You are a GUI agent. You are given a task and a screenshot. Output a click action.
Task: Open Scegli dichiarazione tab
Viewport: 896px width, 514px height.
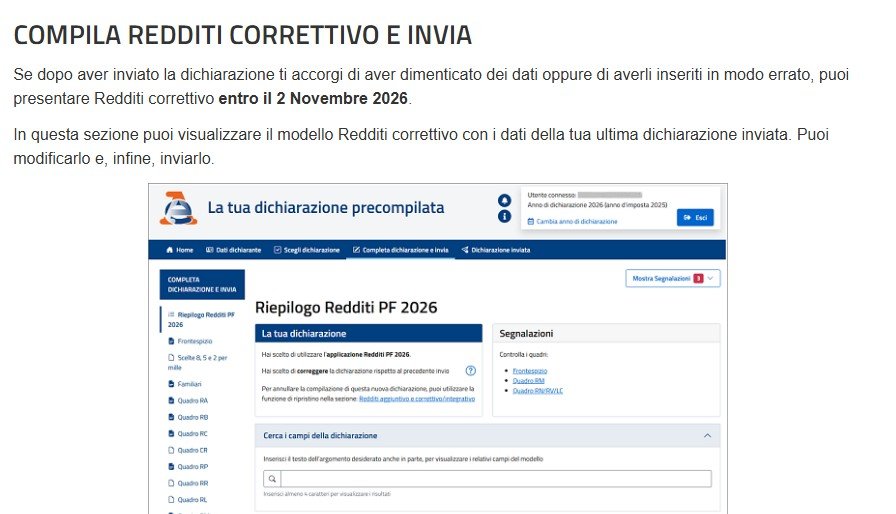coord(306,250)
